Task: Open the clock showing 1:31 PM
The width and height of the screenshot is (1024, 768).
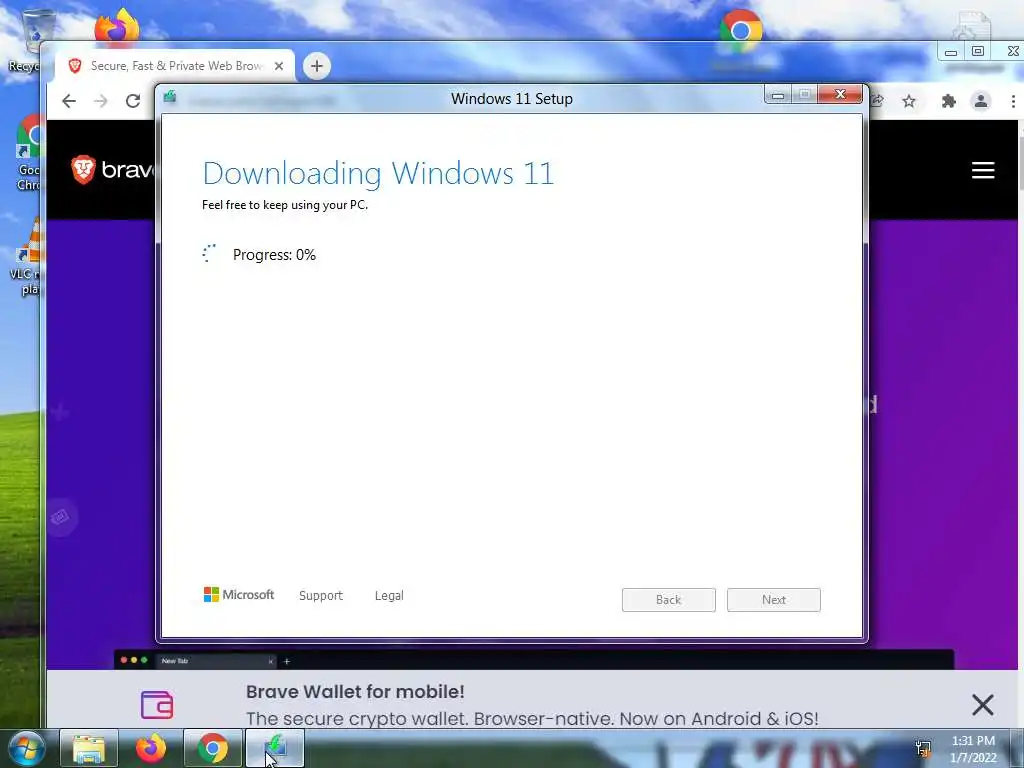Action: click(x=973, y=749)
